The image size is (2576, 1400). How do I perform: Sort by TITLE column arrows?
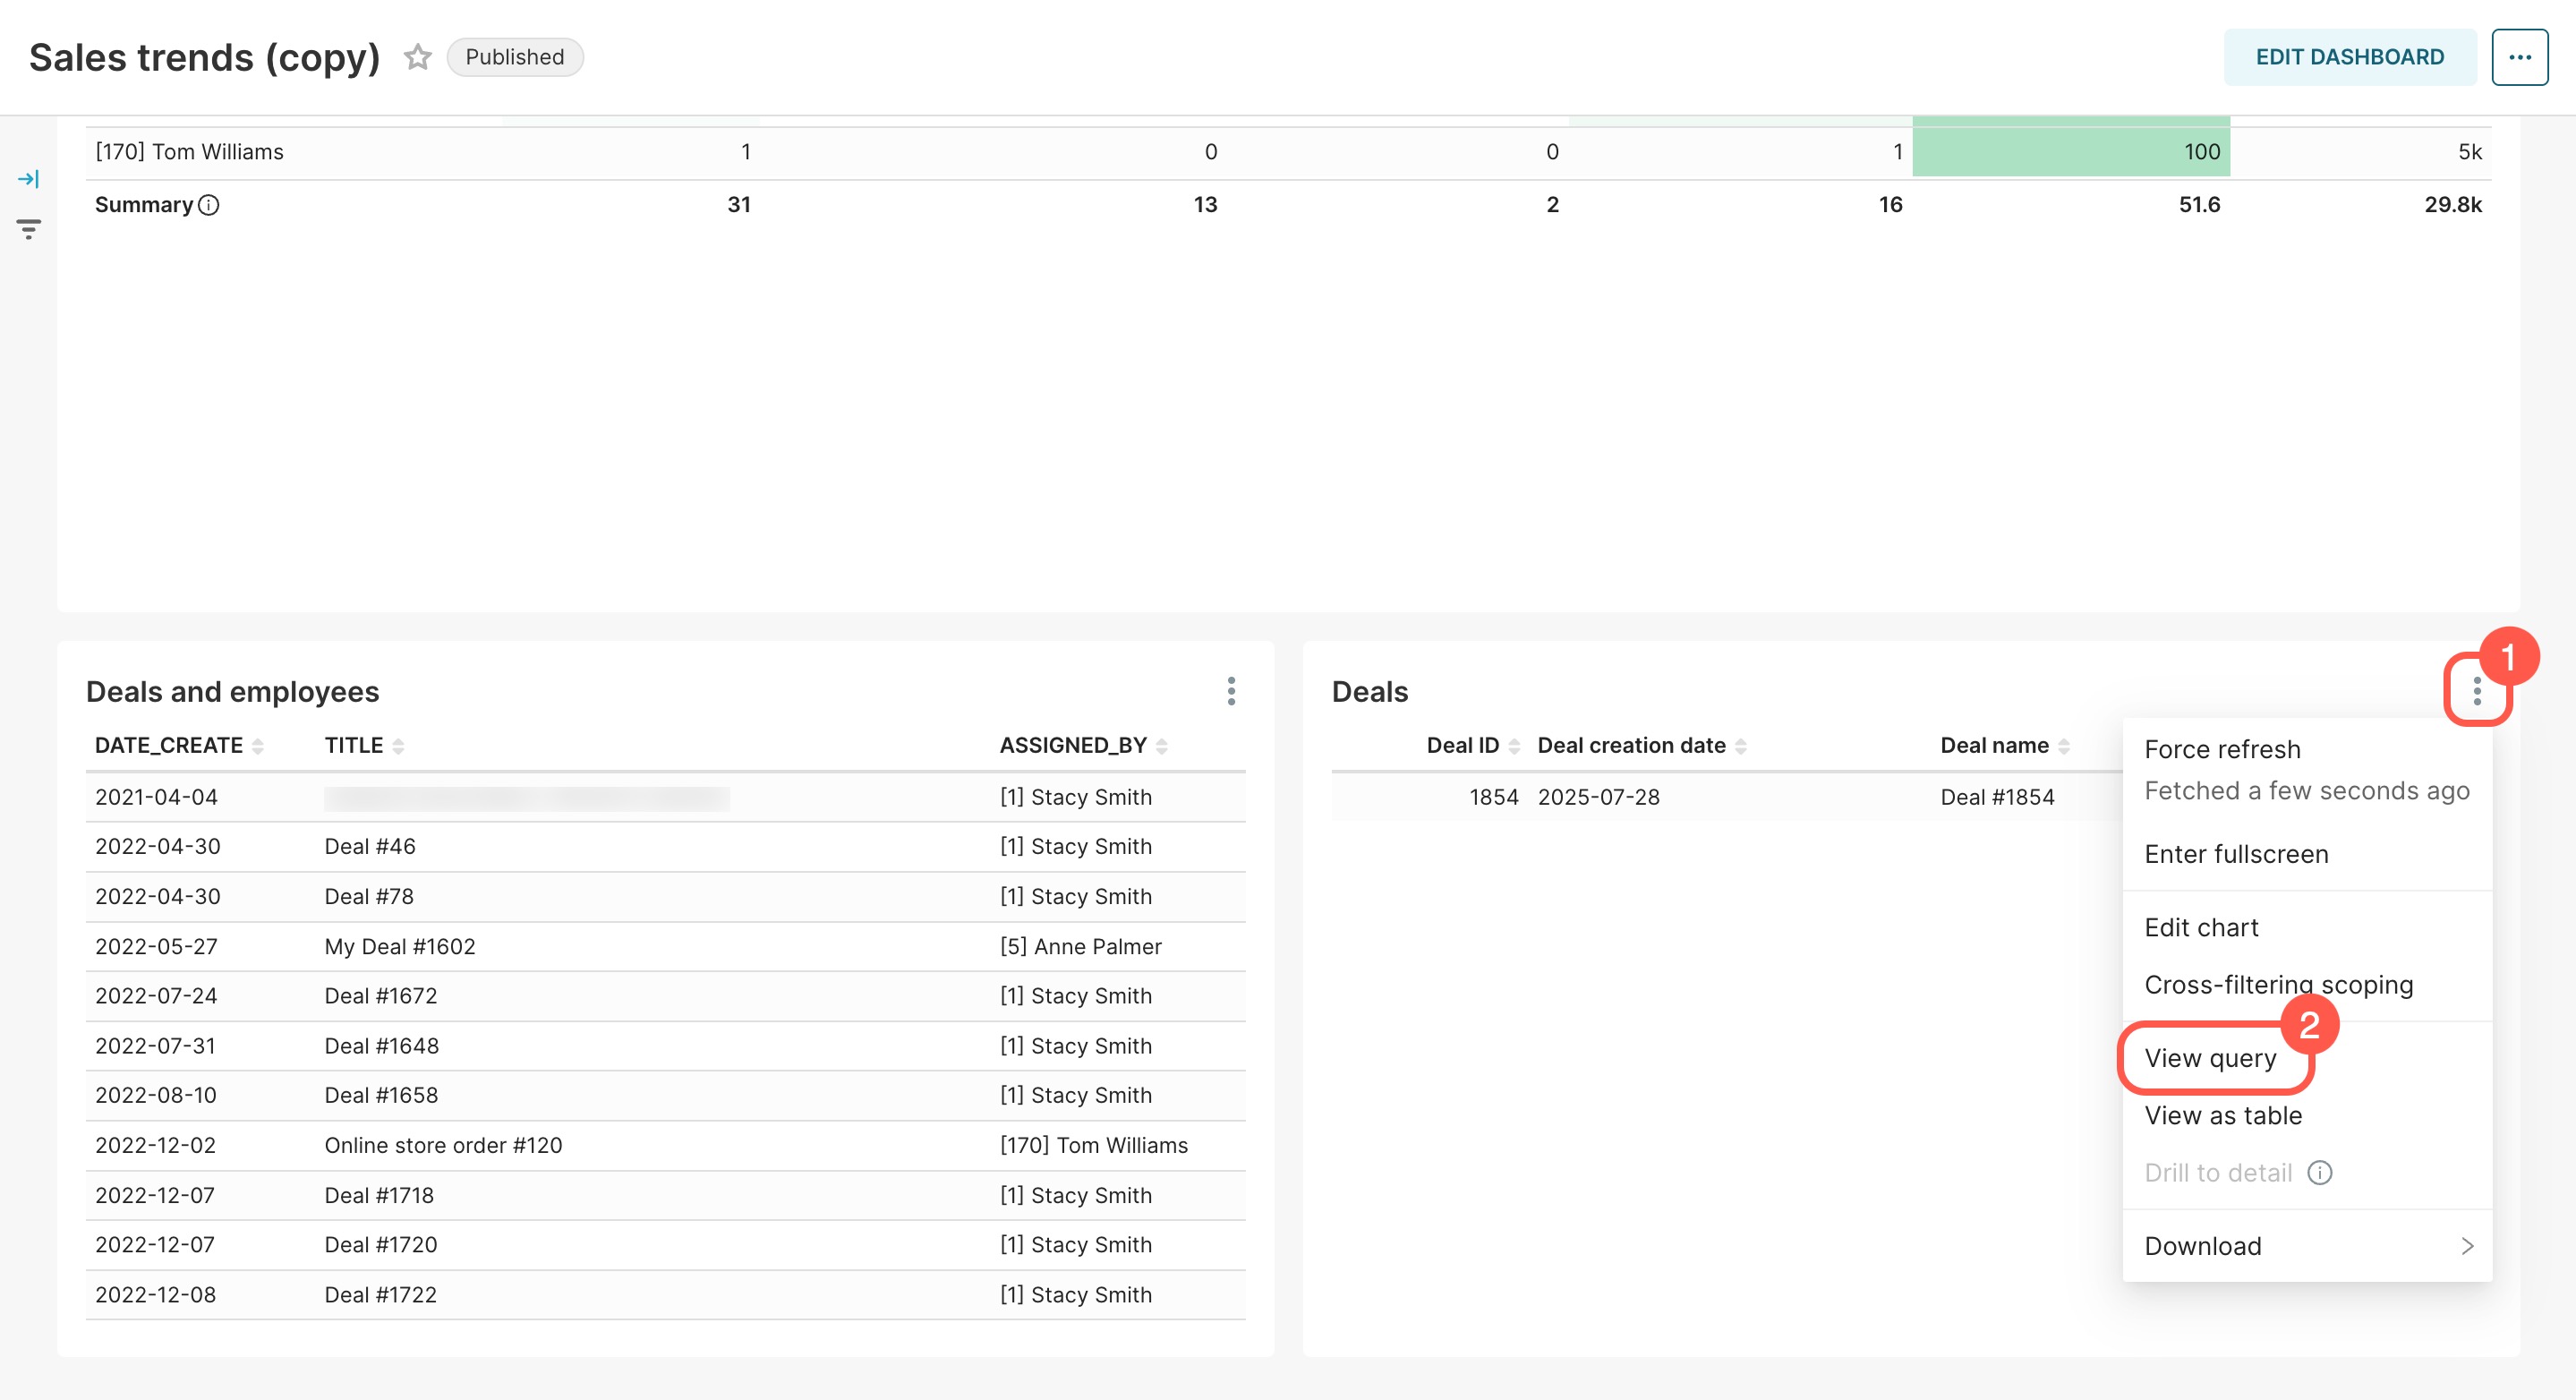pyautogui.click(x=398, y=746)
